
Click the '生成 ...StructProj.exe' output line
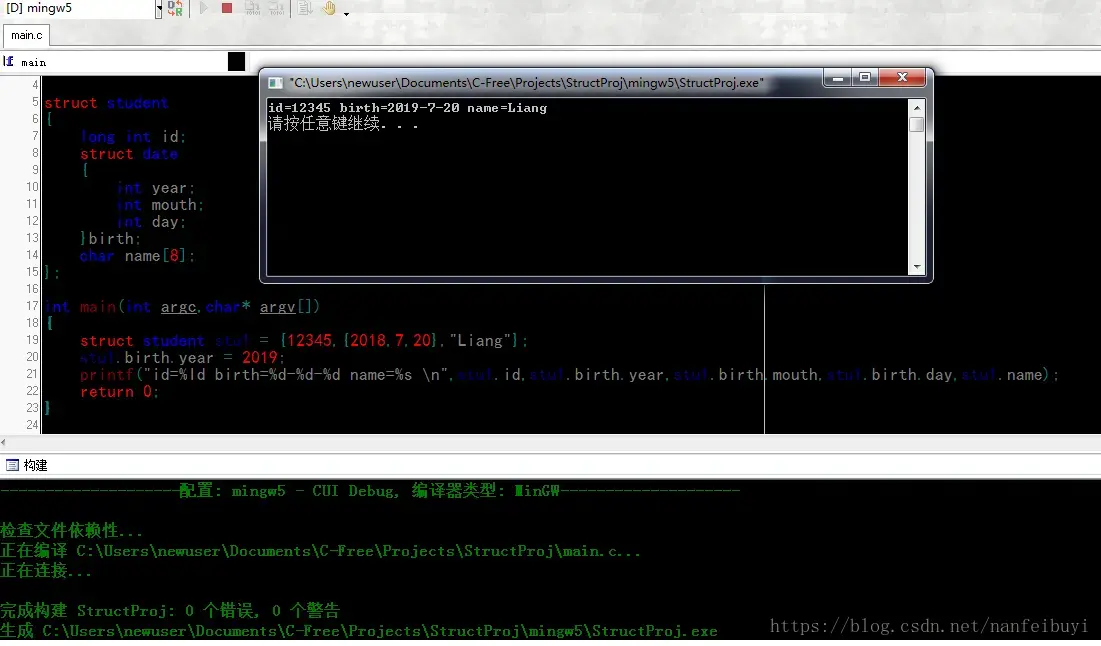pos(359,631)
